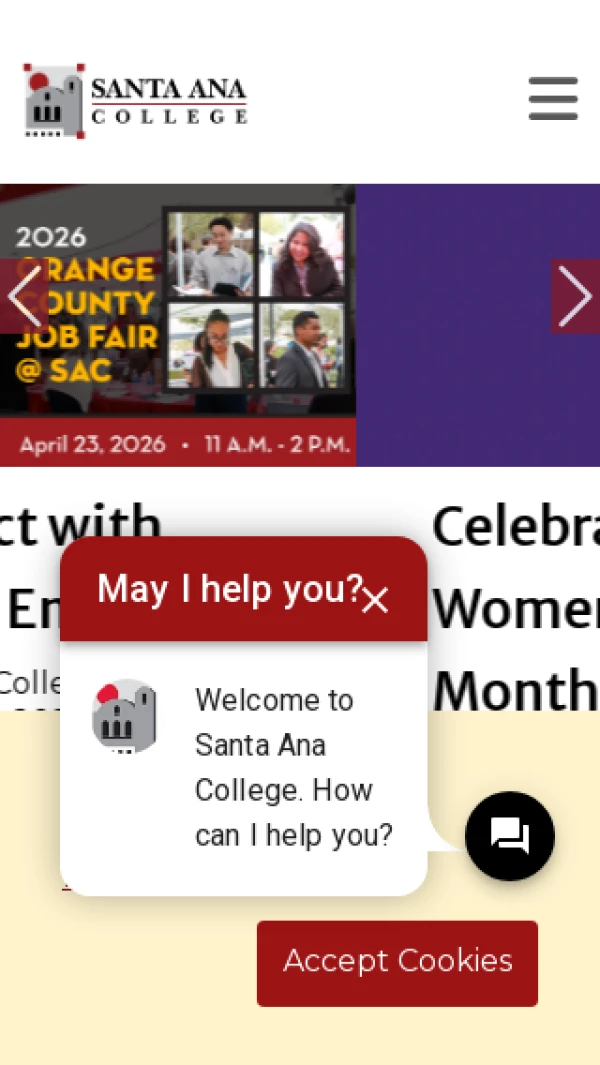The height and width of the screenshot is (1065, 600).
Task: Click the Santa Ana College building logo icon
Action: tap(54, 101)
